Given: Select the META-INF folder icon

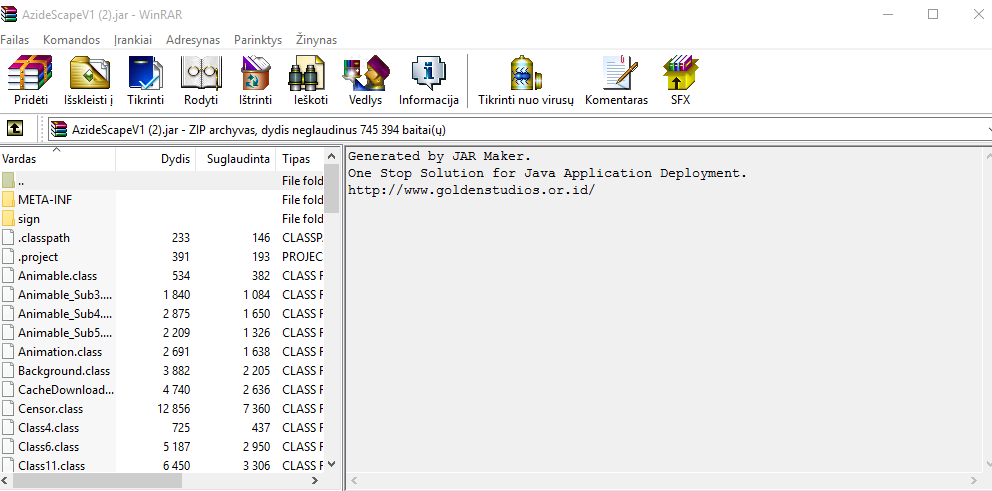Looking at the screenshot, I should [8, 200].
